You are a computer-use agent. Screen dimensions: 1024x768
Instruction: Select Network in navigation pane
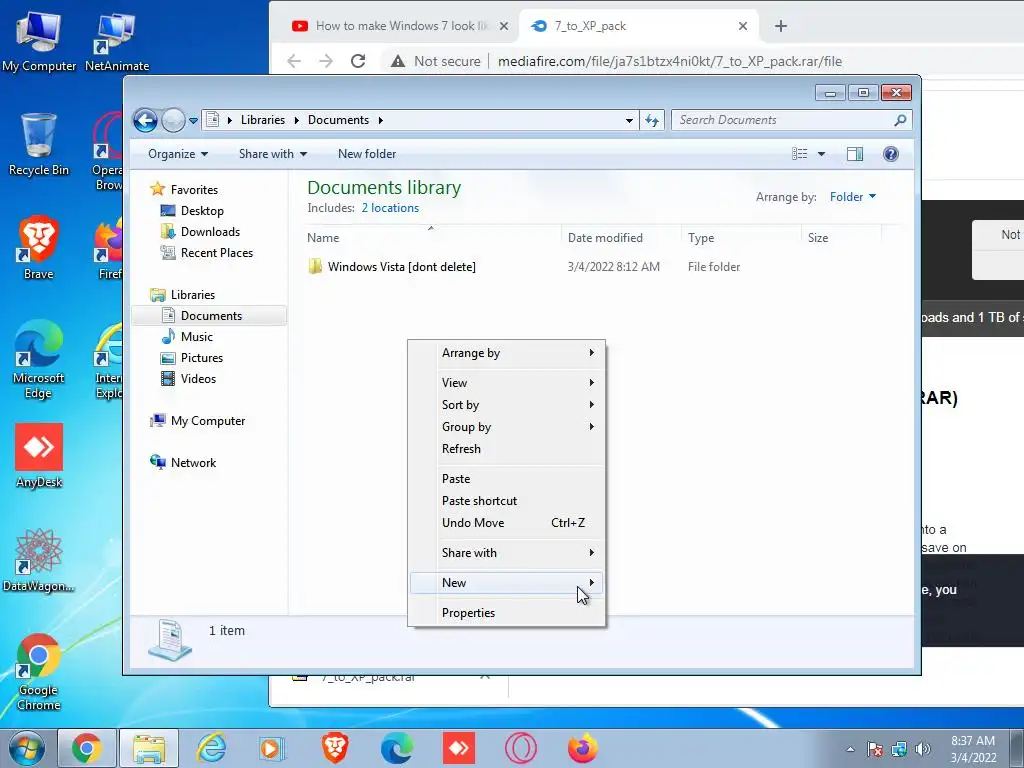(x=193, y=463)
